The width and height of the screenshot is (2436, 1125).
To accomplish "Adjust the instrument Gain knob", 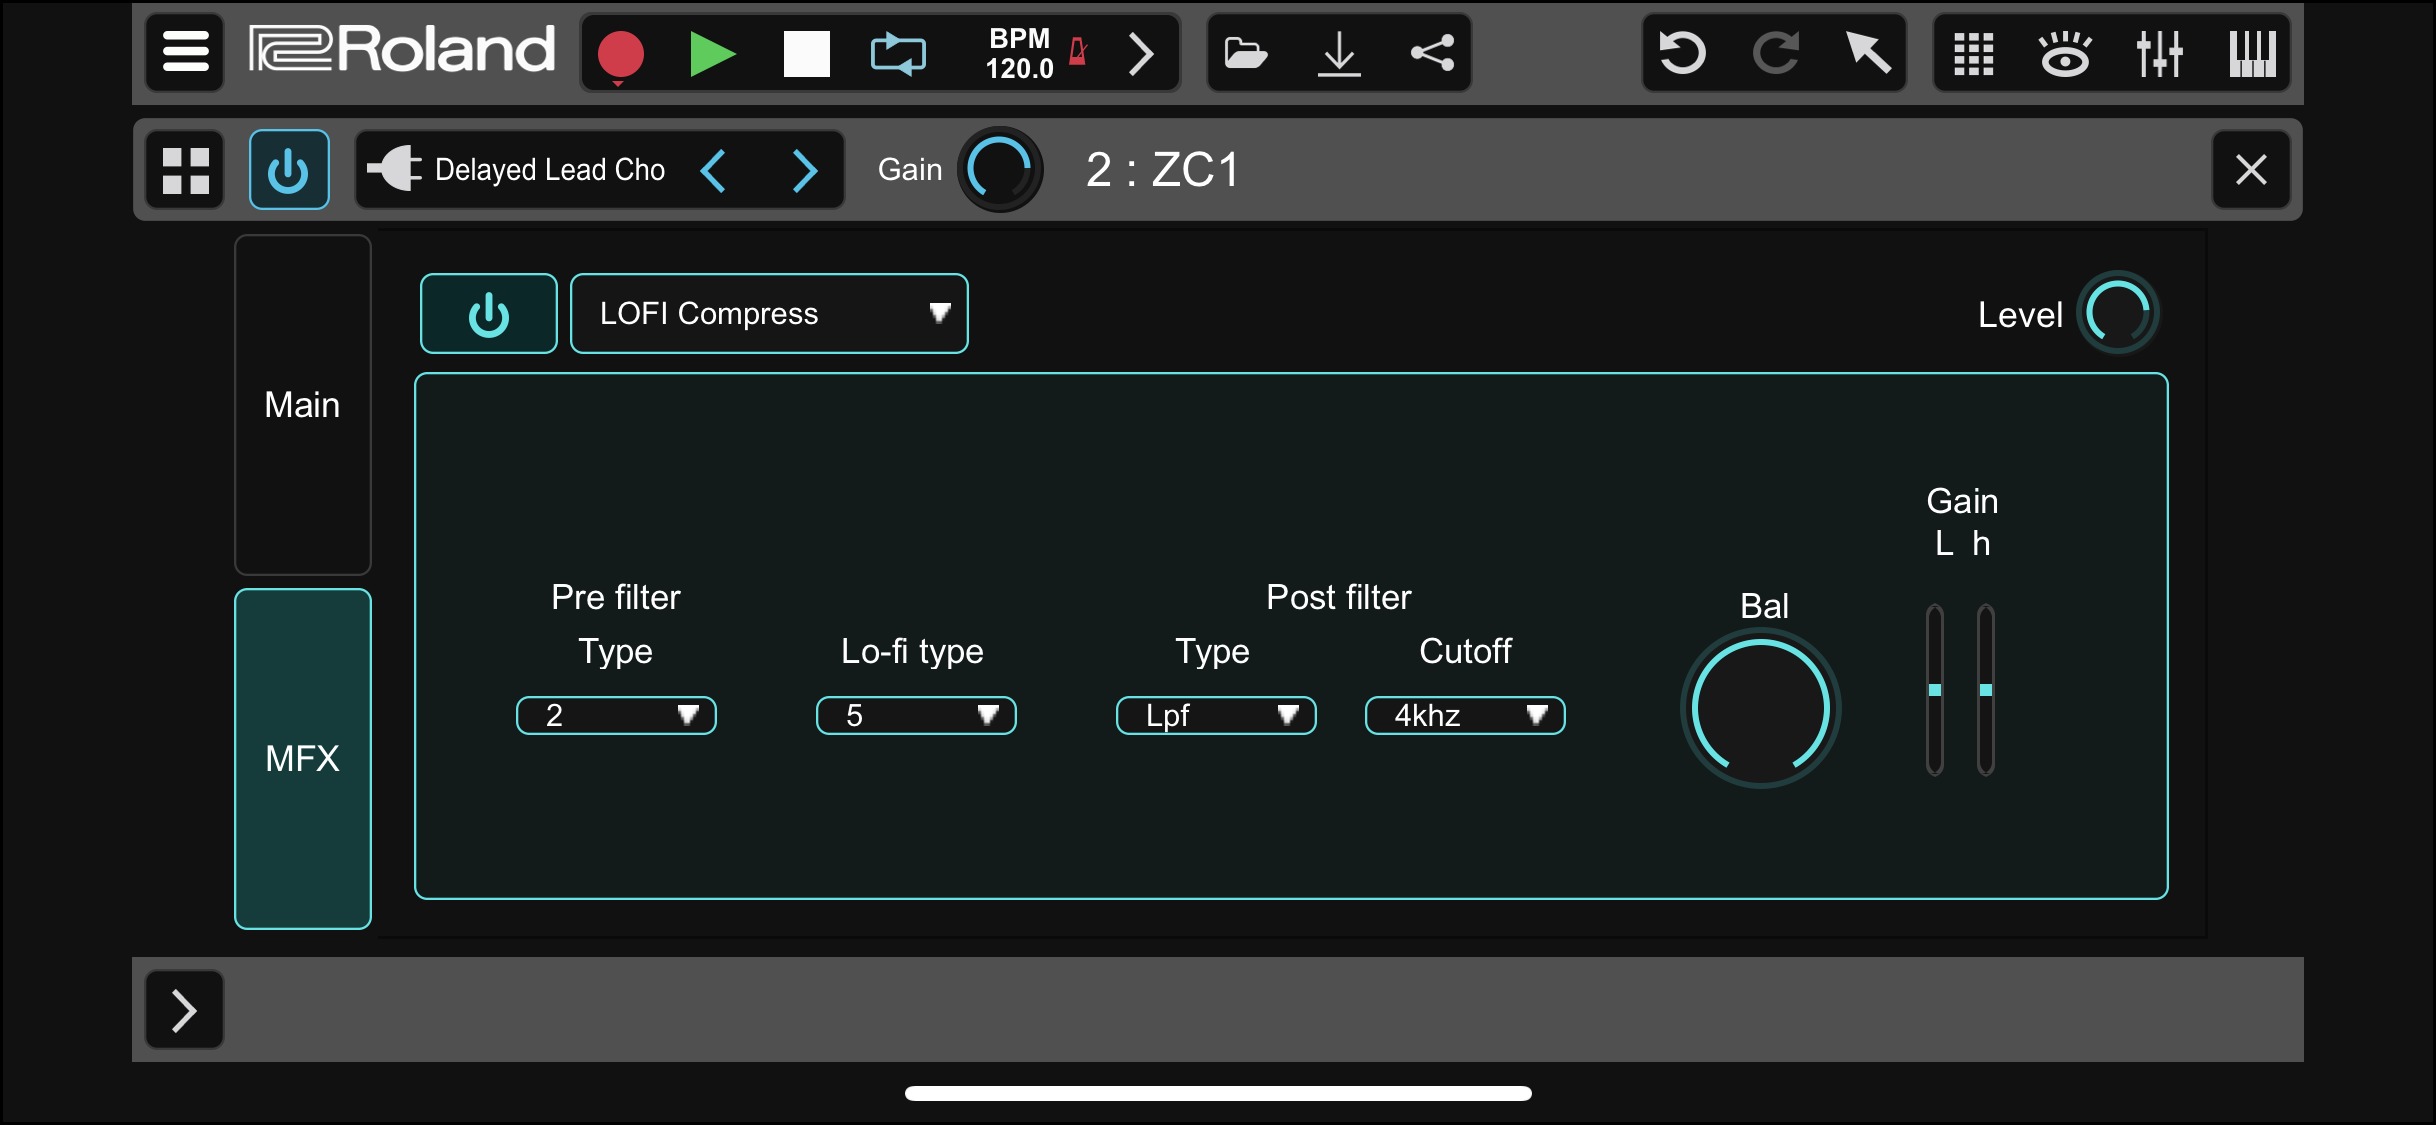I will 1000,169.
